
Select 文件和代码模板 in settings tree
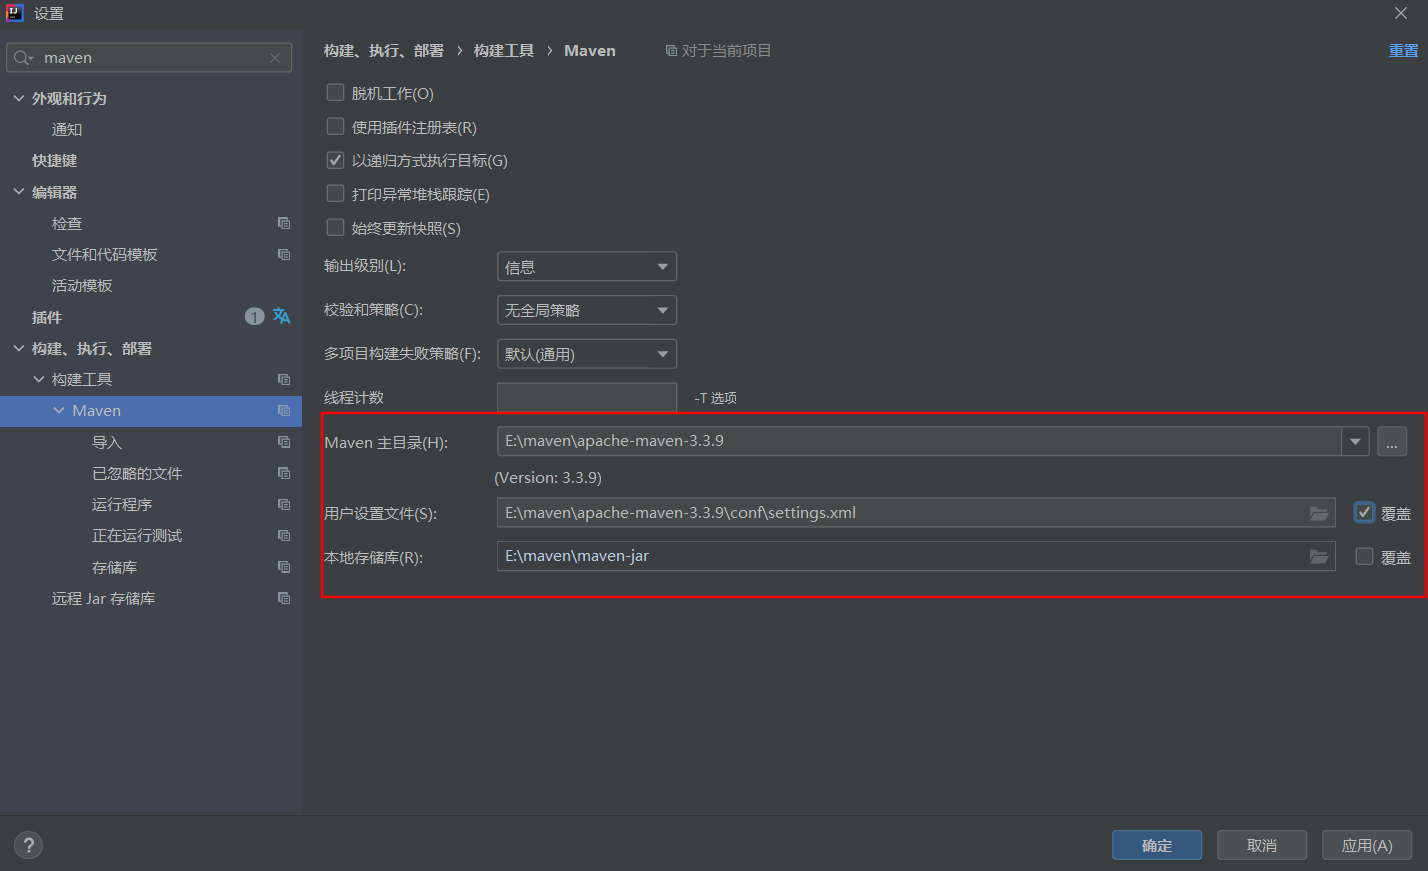[105, 254]
